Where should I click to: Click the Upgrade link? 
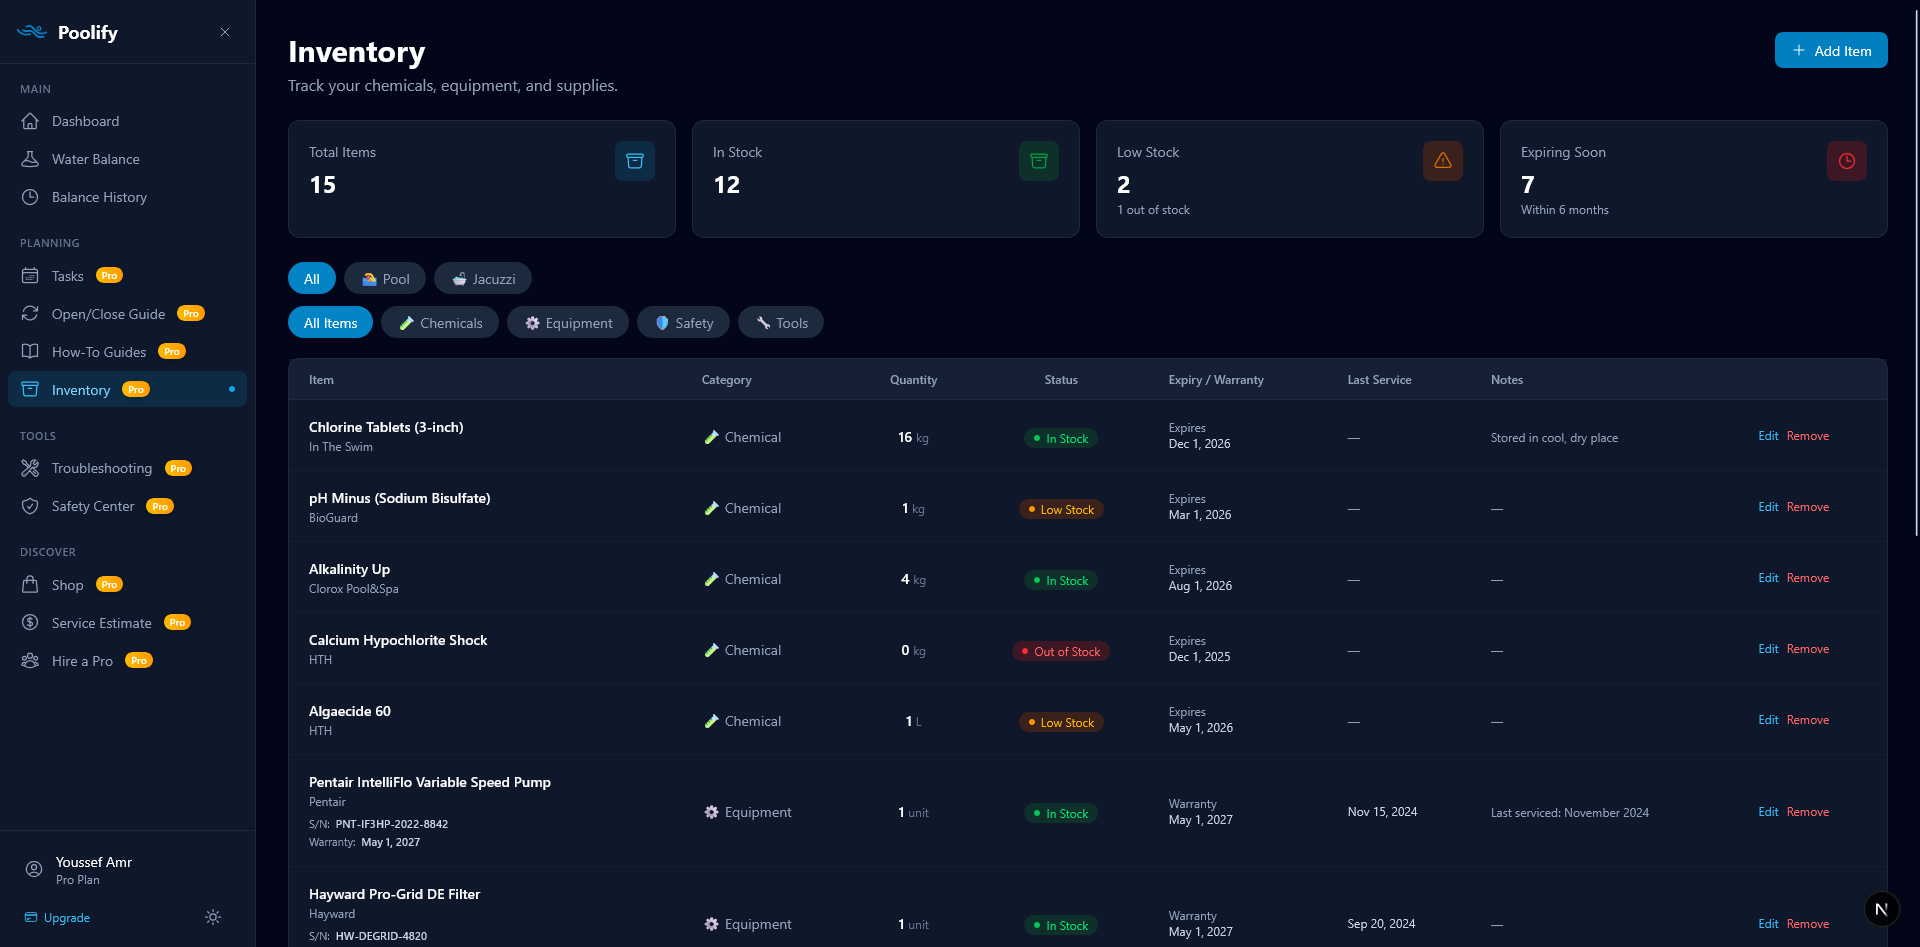[57, 917]
